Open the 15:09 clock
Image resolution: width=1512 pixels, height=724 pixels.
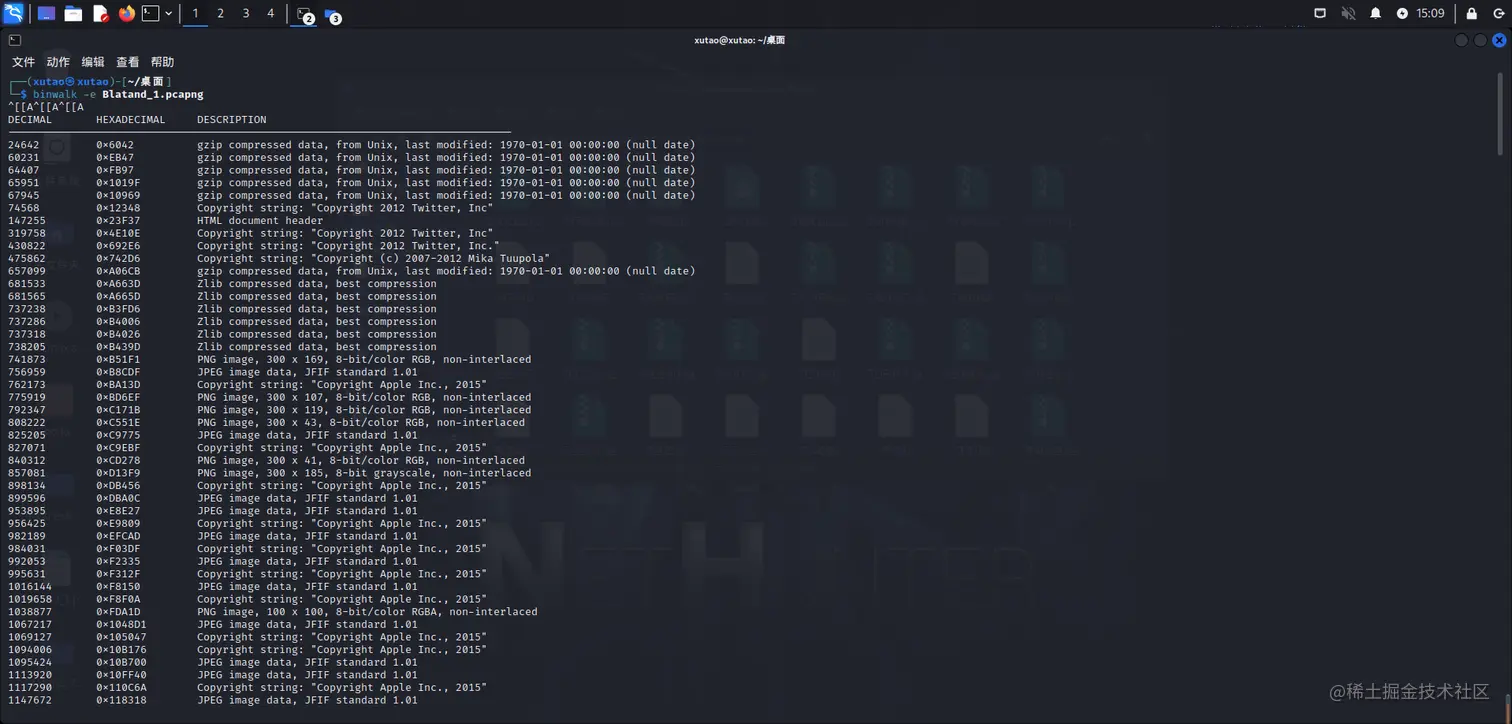tap(1430, 13)
